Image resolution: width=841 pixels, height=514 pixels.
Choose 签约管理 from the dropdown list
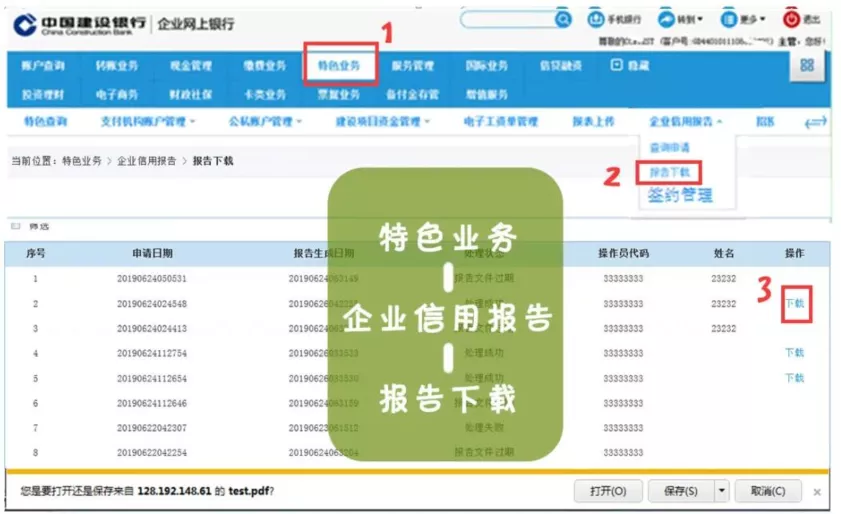(680, 195)
